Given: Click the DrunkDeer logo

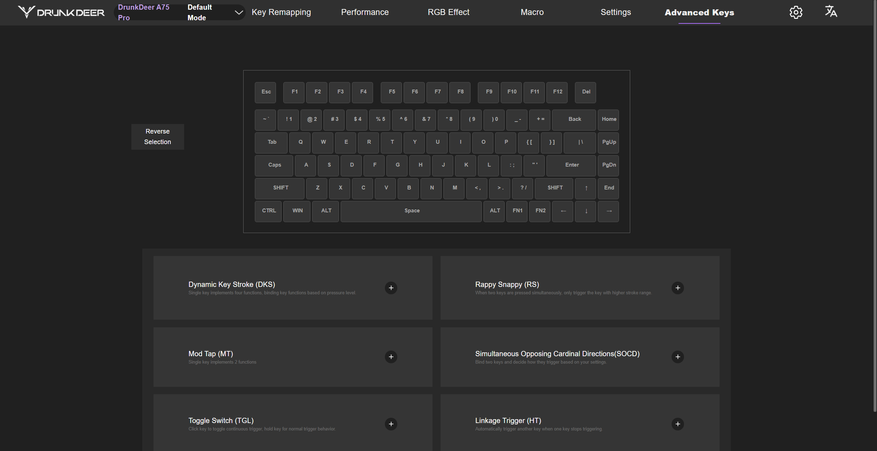Looking at the screenshot, I should [x=61, y=12].
